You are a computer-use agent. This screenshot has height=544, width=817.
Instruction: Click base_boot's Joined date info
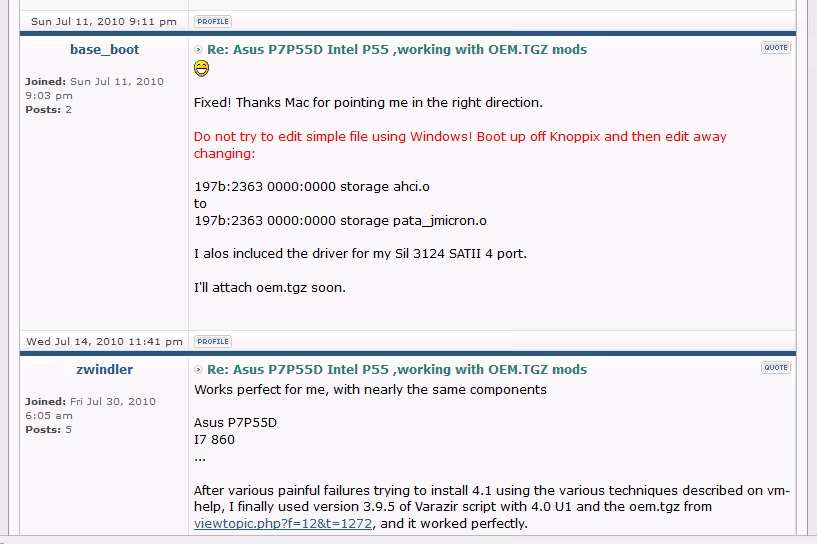click(94, 88)
